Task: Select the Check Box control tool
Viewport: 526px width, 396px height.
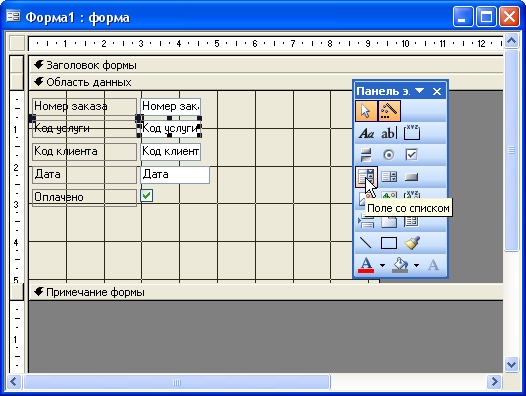Action: pos(412,155)
